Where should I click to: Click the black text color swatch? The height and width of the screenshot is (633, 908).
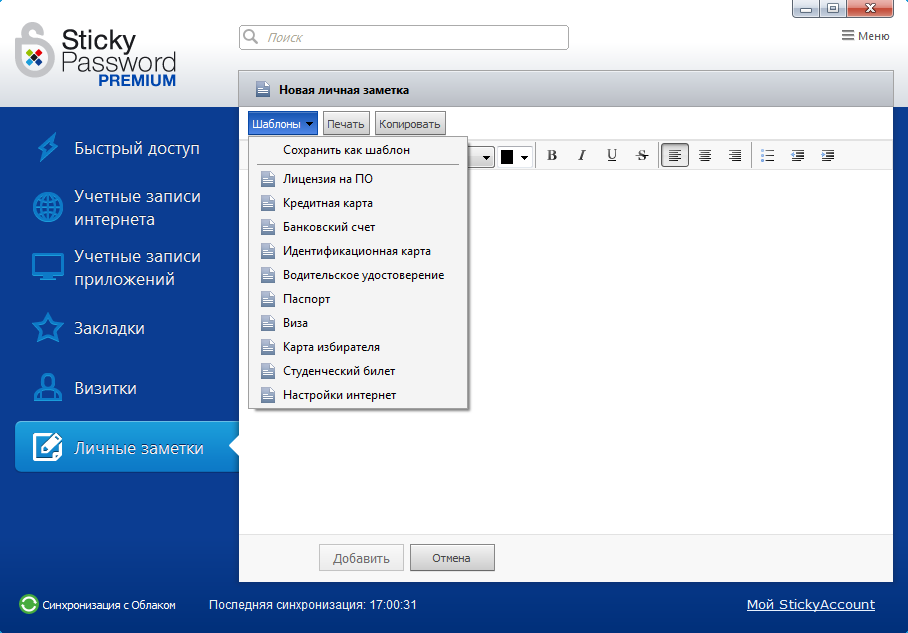[x=508, y=155]
